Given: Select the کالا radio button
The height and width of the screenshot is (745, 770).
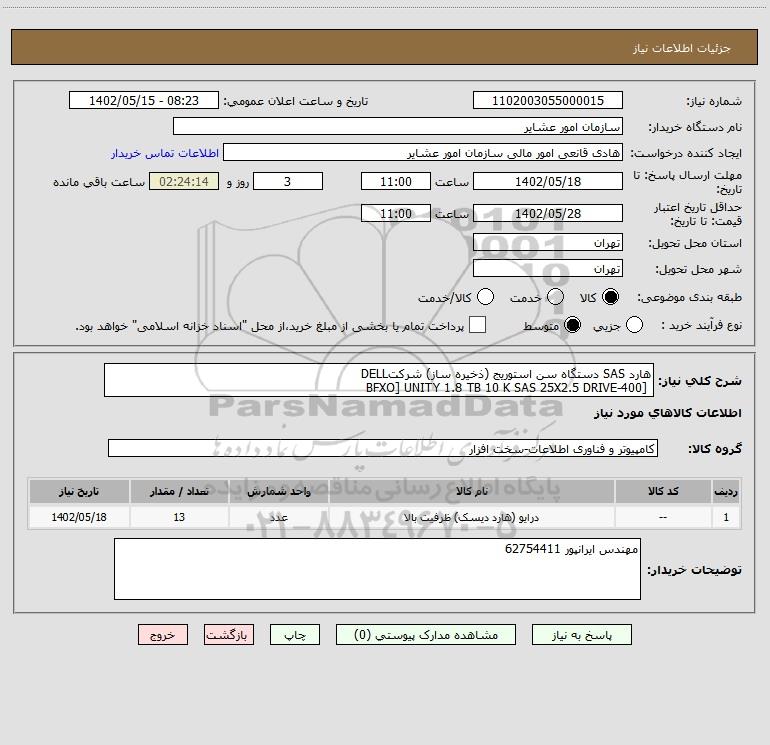Looking at the screenshot, I should pos(610,297).
